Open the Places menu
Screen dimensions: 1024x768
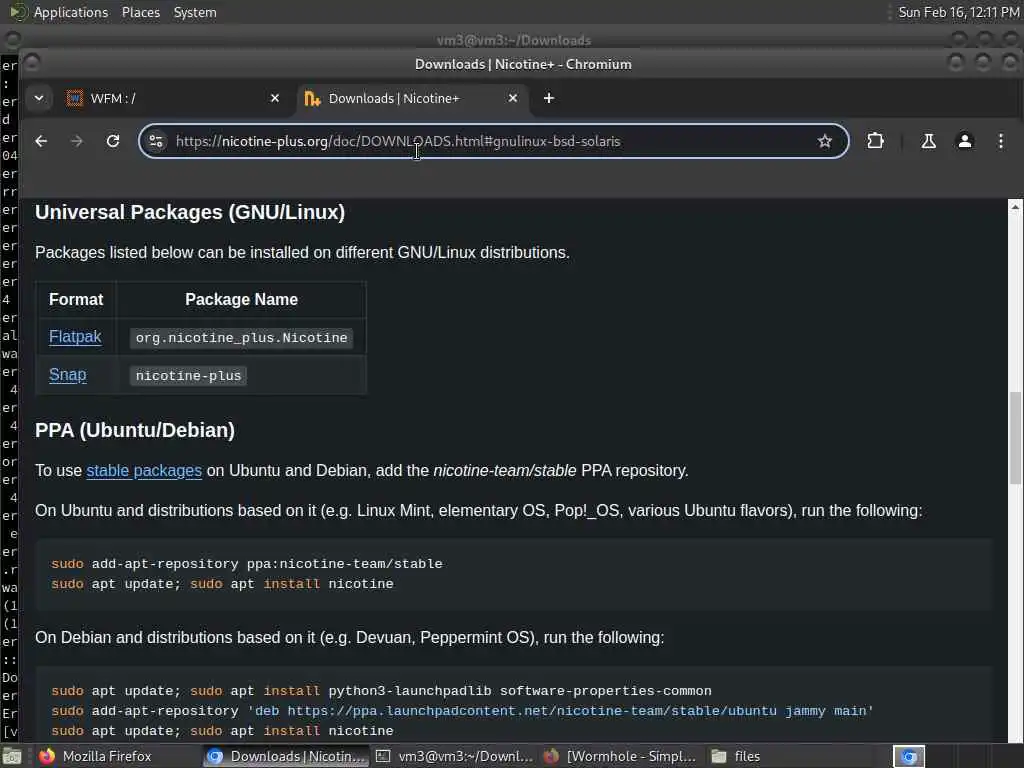(140, 12)
